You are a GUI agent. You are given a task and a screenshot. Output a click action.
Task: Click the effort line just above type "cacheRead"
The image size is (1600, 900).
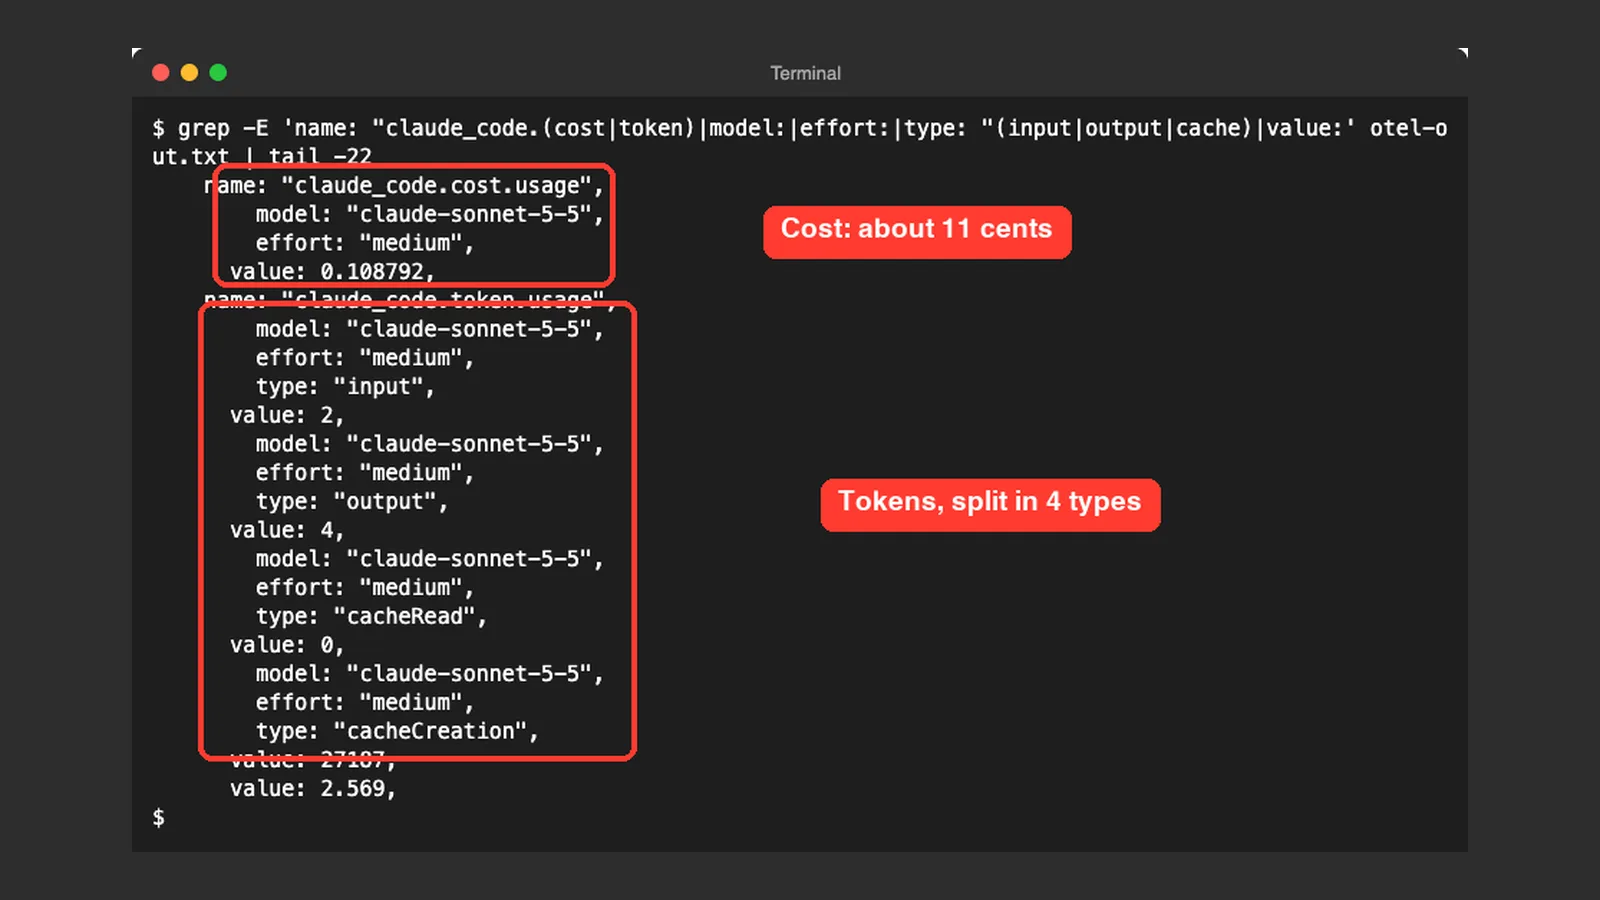click(365, 588)
